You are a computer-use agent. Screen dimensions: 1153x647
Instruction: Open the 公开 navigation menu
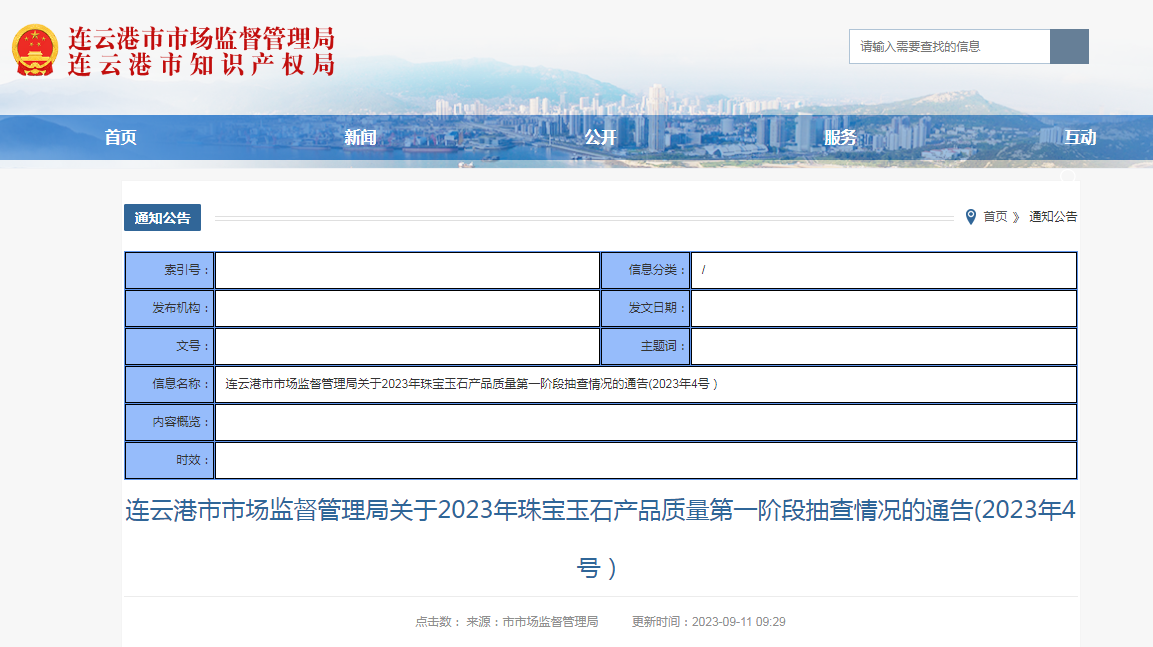click(600, 137)
